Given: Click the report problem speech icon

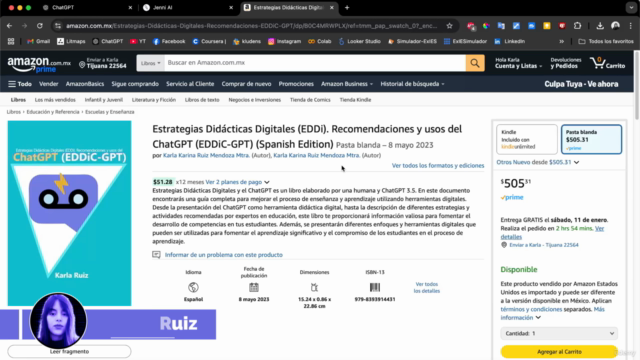Looking at the screenshot, I should pos(156,255).
